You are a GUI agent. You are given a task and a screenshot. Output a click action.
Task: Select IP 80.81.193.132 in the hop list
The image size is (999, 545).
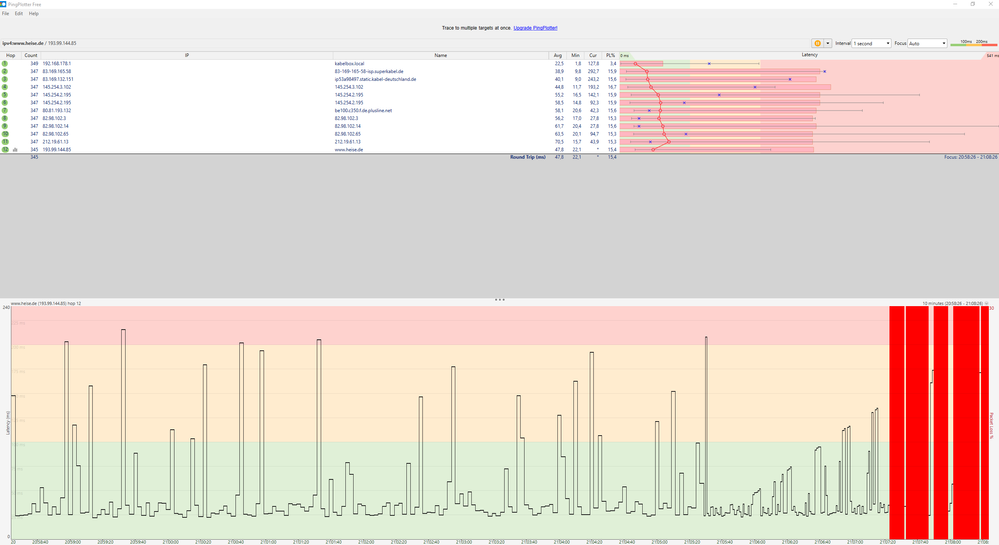[57, 110]
